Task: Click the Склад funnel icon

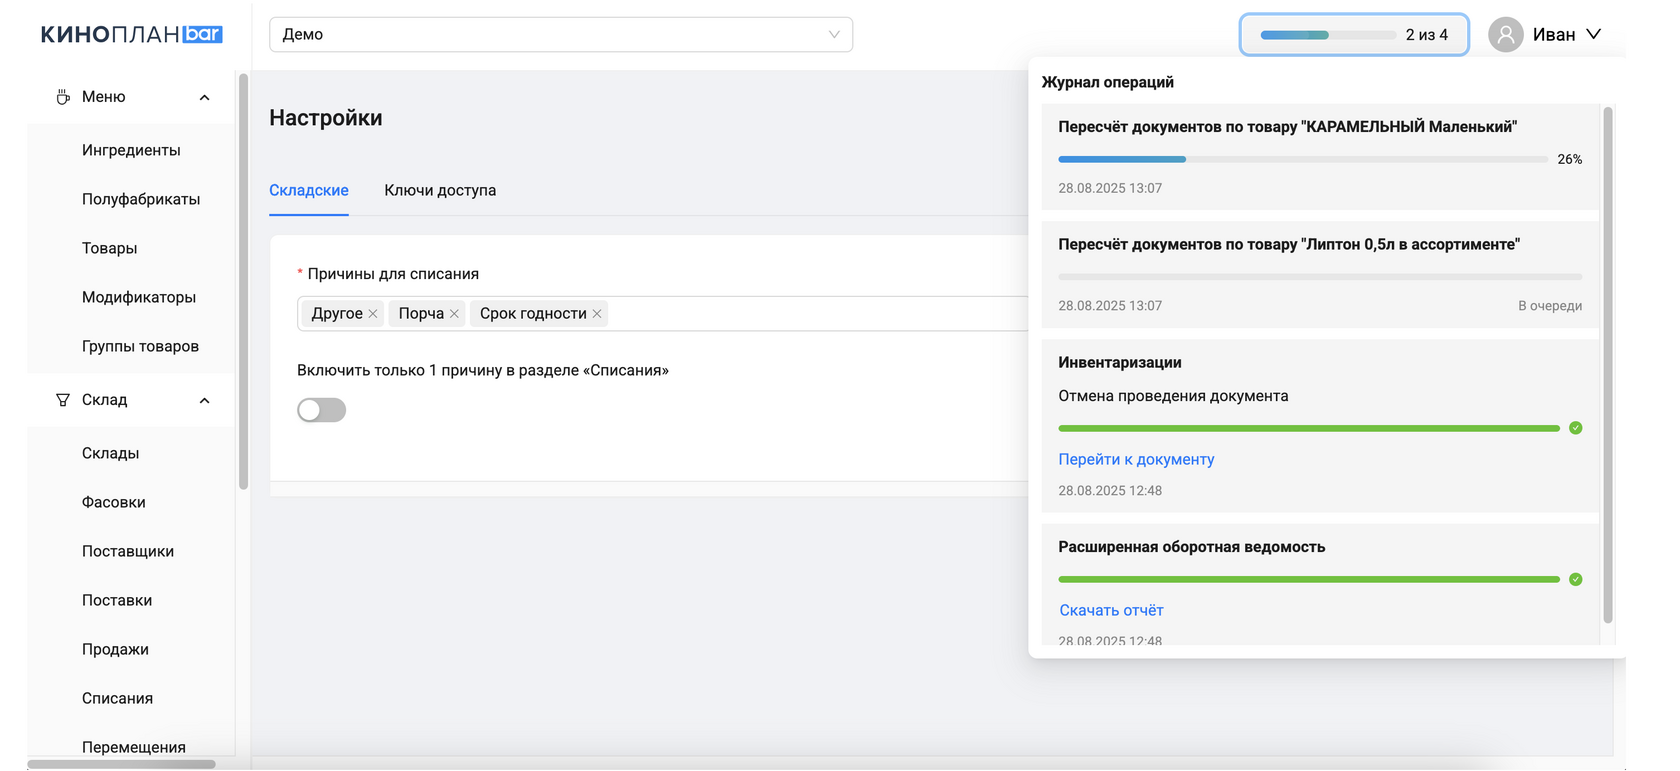Action: click(63, 400)
